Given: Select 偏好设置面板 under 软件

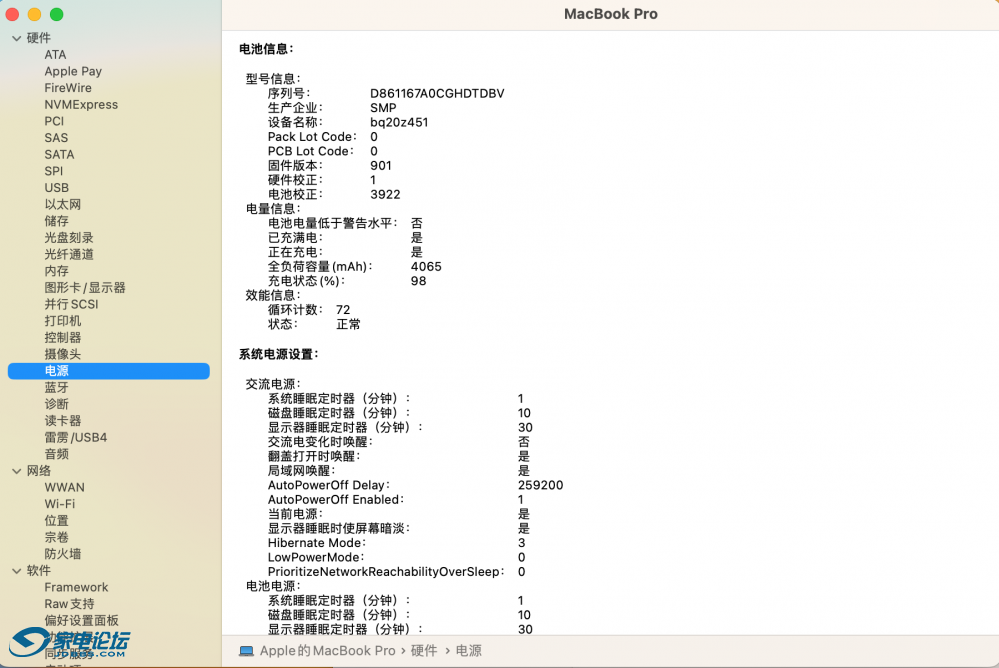Looking at the screenshot, I should tap(82, 620).
